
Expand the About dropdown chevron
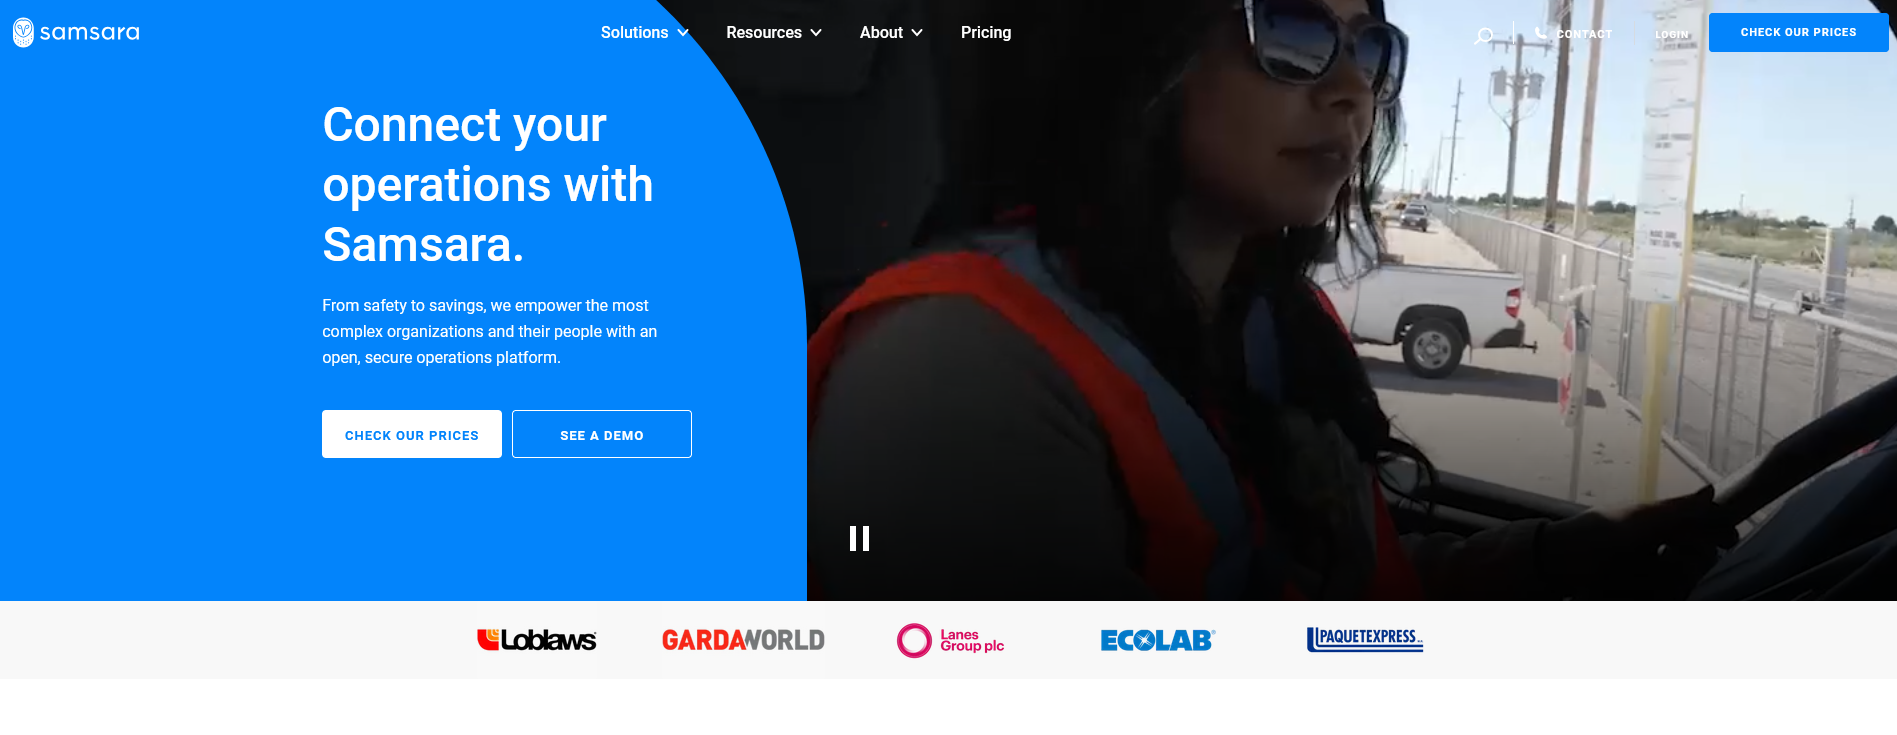917,33
